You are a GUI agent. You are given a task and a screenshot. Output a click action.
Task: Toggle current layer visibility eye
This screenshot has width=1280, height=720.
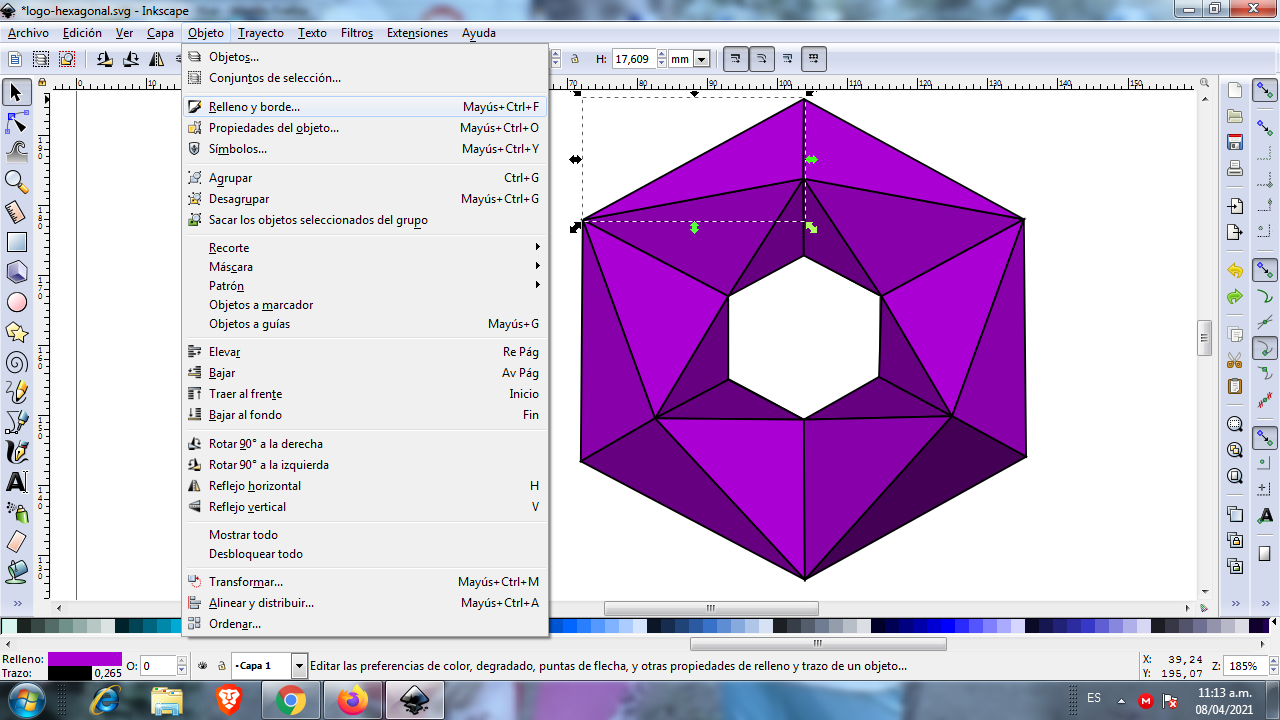[x=203, y=665]
